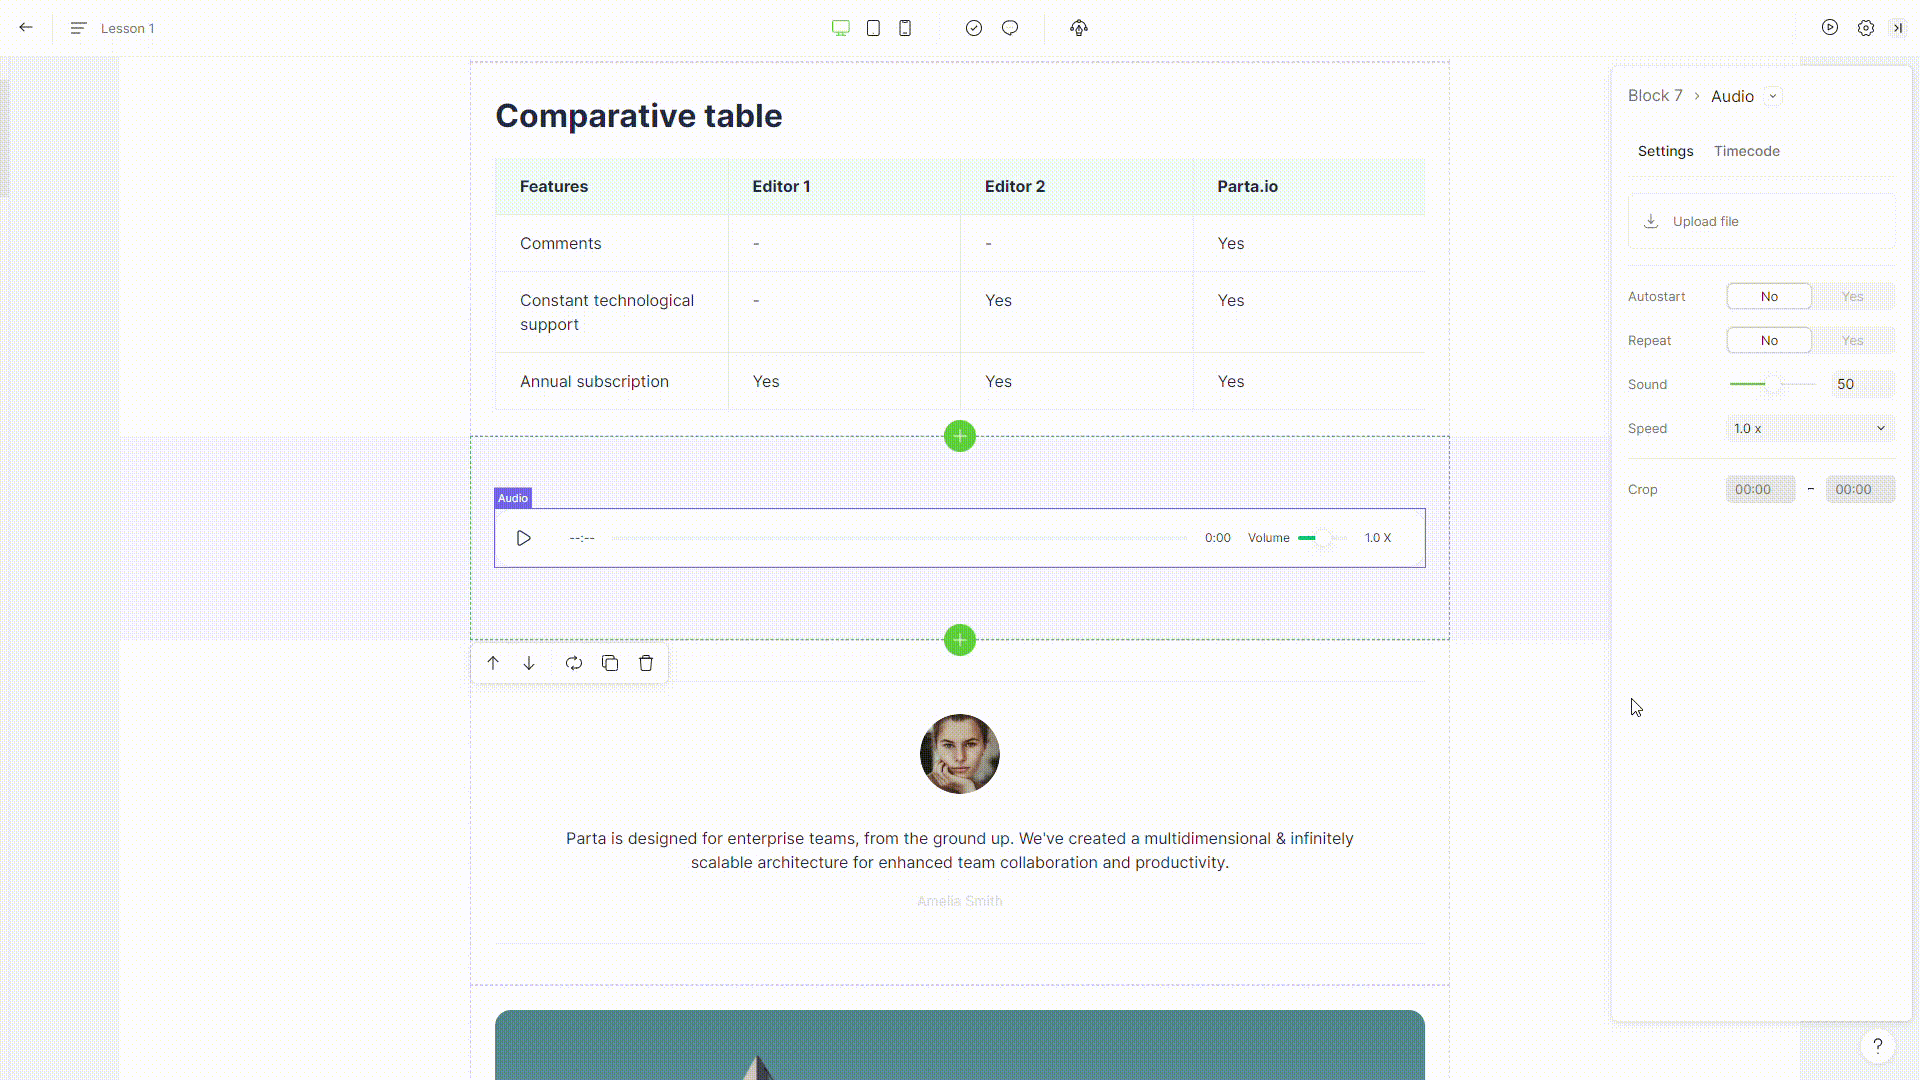Set Autostart to Yes
The height and width of the screenshot is (1080, 1920).
coord(1852,297)
